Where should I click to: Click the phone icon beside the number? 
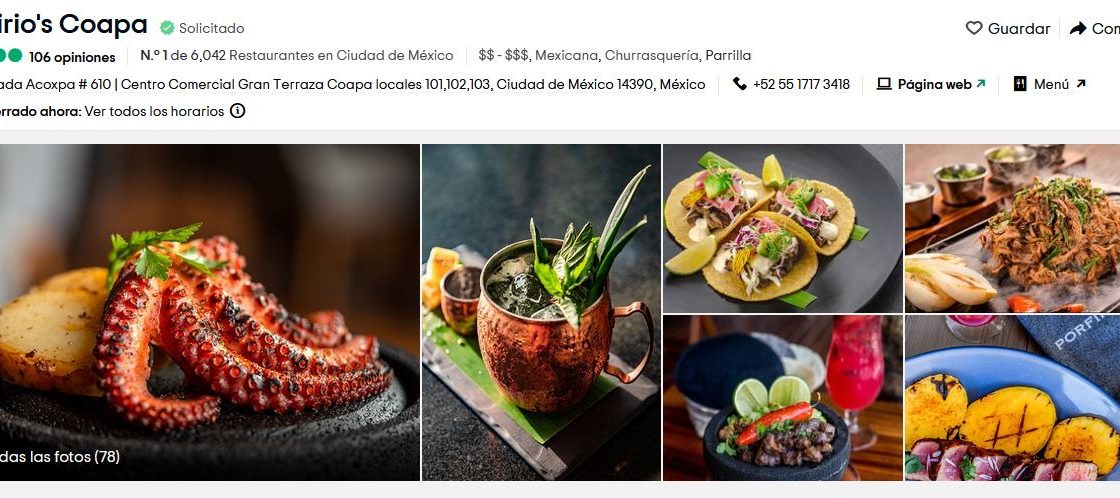739,84
